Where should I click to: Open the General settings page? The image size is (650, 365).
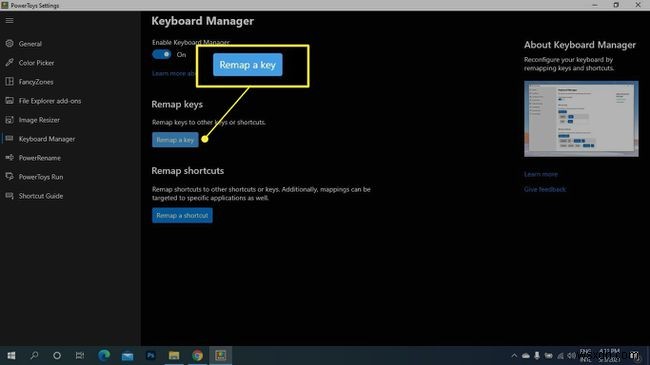point(30,44)
